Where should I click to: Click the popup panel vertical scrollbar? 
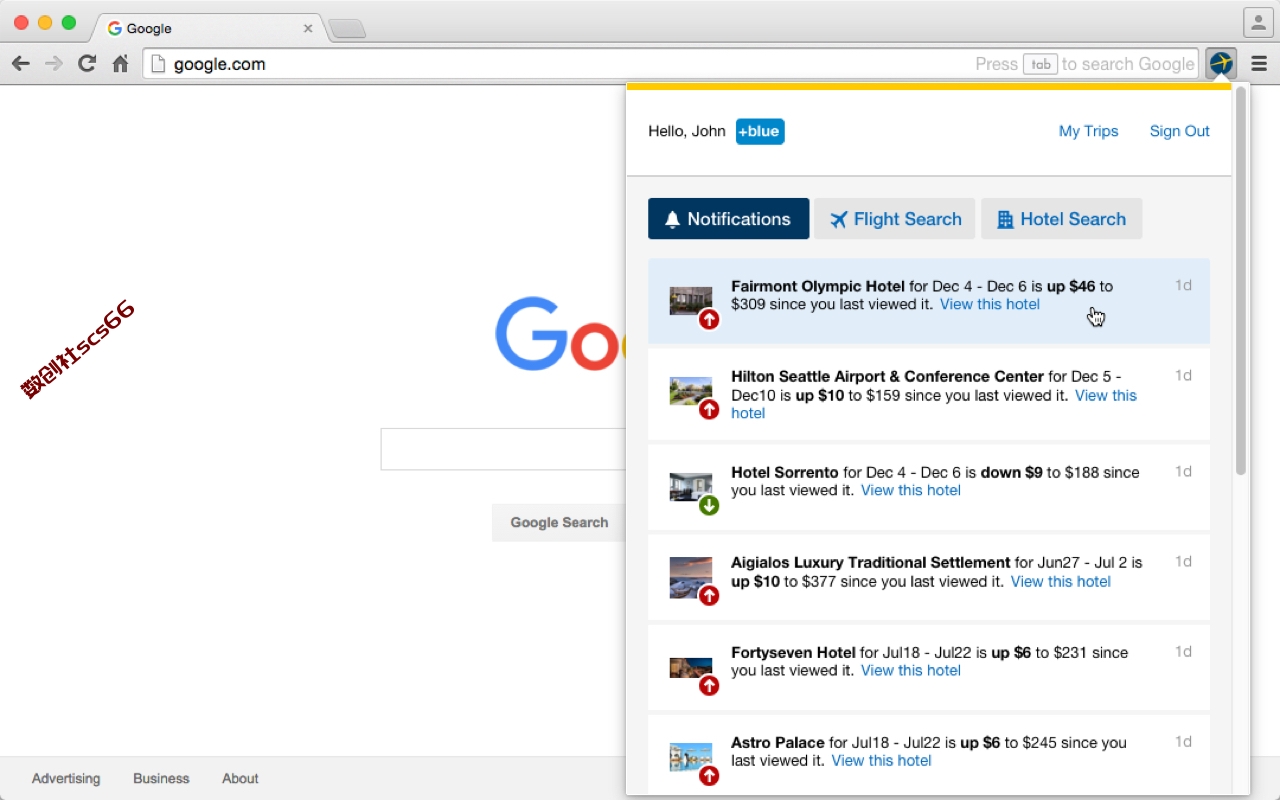[x=1241, y=280]
